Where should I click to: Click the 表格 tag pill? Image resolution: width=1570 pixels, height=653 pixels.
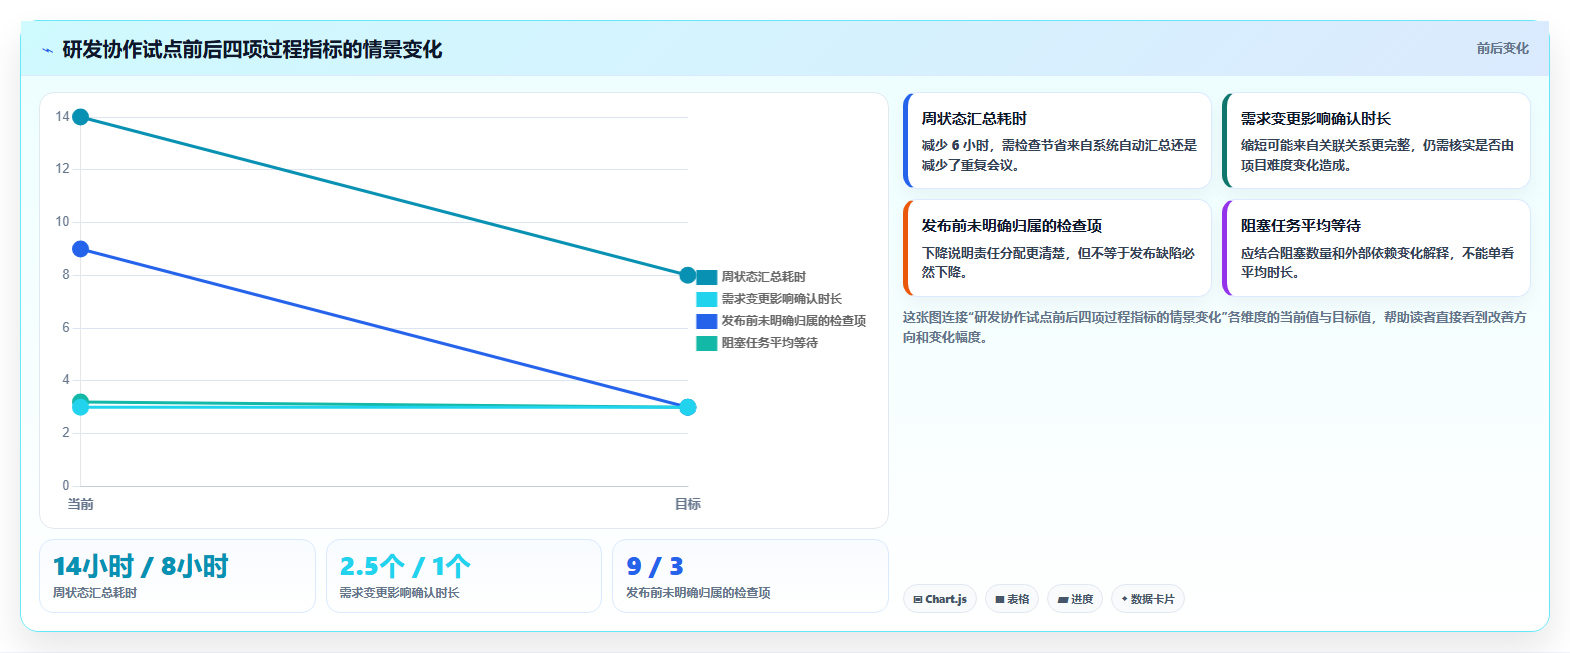click(x=1012, y=599)
